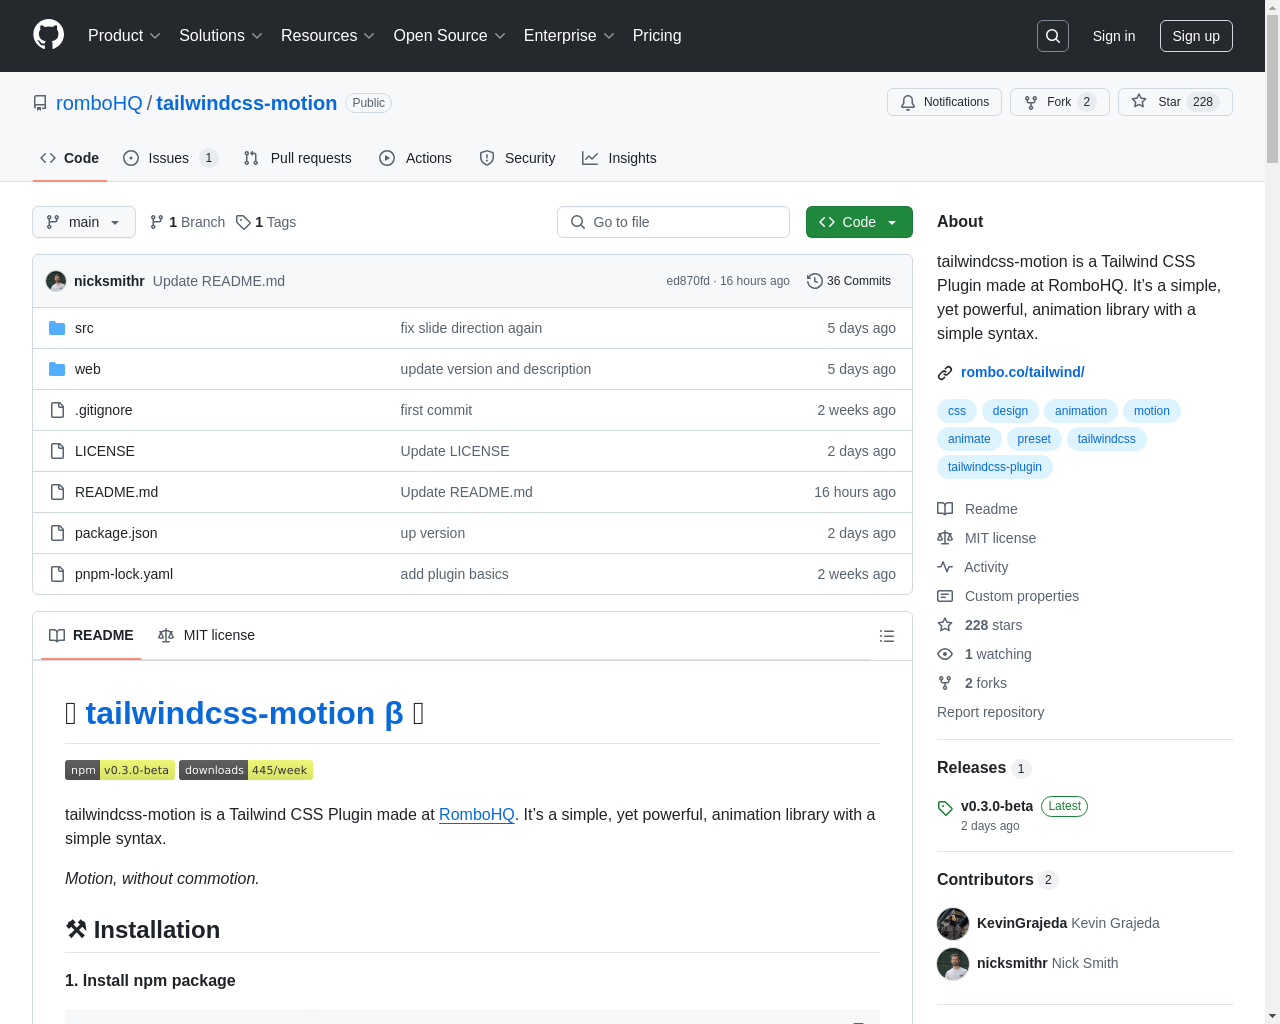Screen dimensions: 1280x1024
Task: Open the romboHQ owner link
Action: pos(99,103)
